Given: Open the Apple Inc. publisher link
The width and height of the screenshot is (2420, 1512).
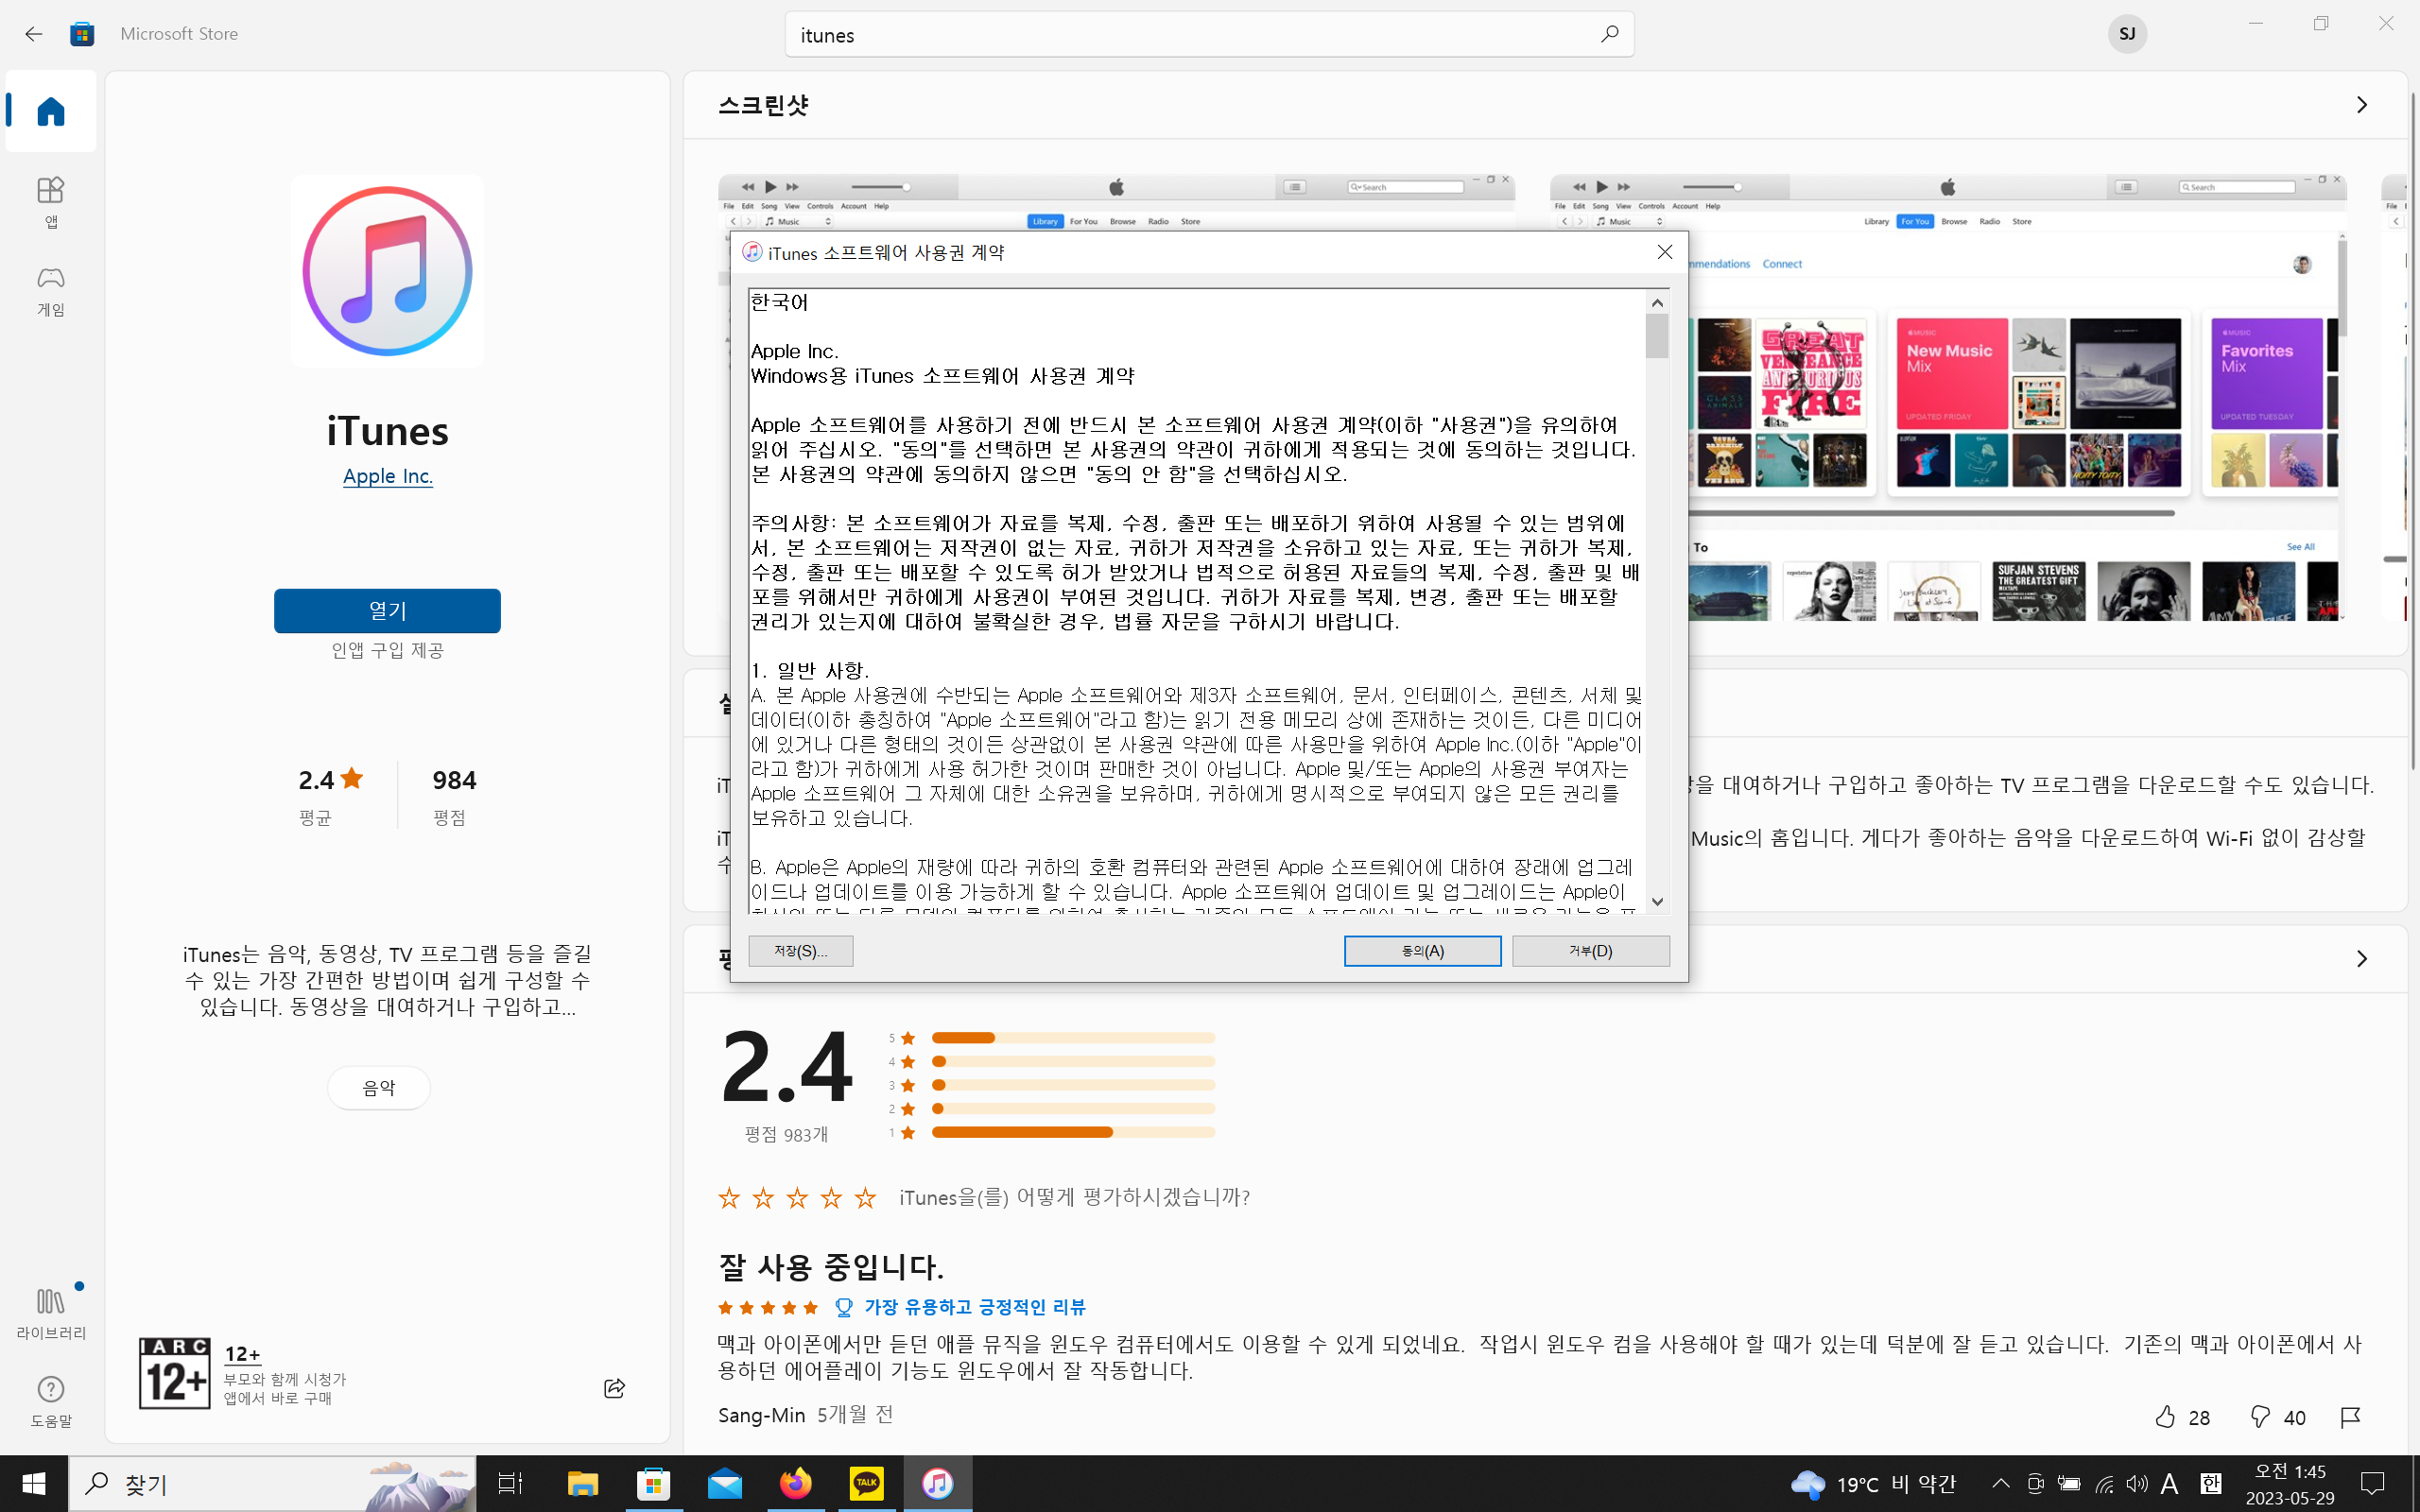Looking at the screenshot, I should coord(388,476).
